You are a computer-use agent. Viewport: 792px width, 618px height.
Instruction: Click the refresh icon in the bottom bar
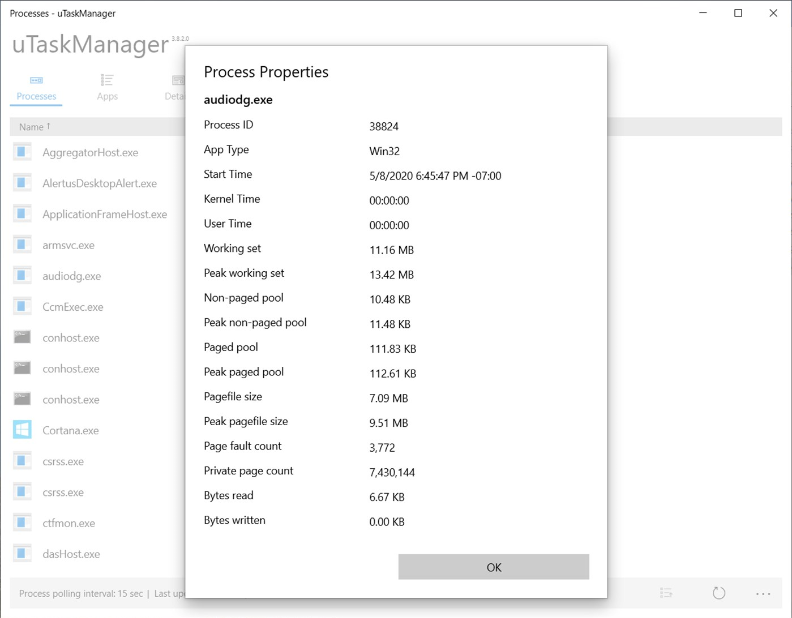pyautogui.click(x=718, y=593)
